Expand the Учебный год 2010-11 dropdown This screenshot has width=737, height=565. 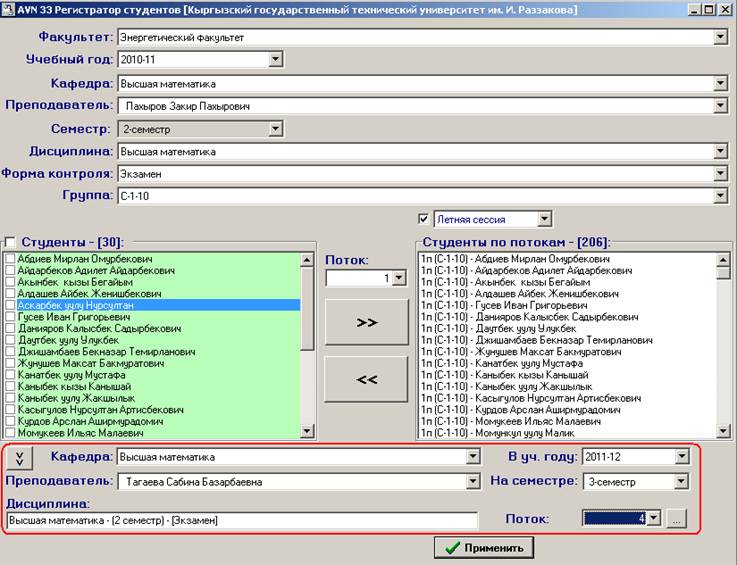coord(277,60)
